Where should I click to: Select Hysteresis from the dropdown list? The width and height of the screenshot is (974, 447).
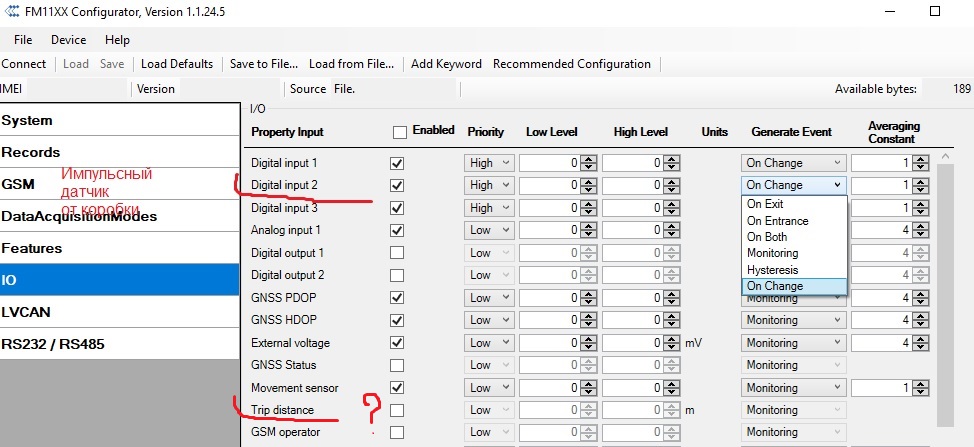tap(773, 270)
